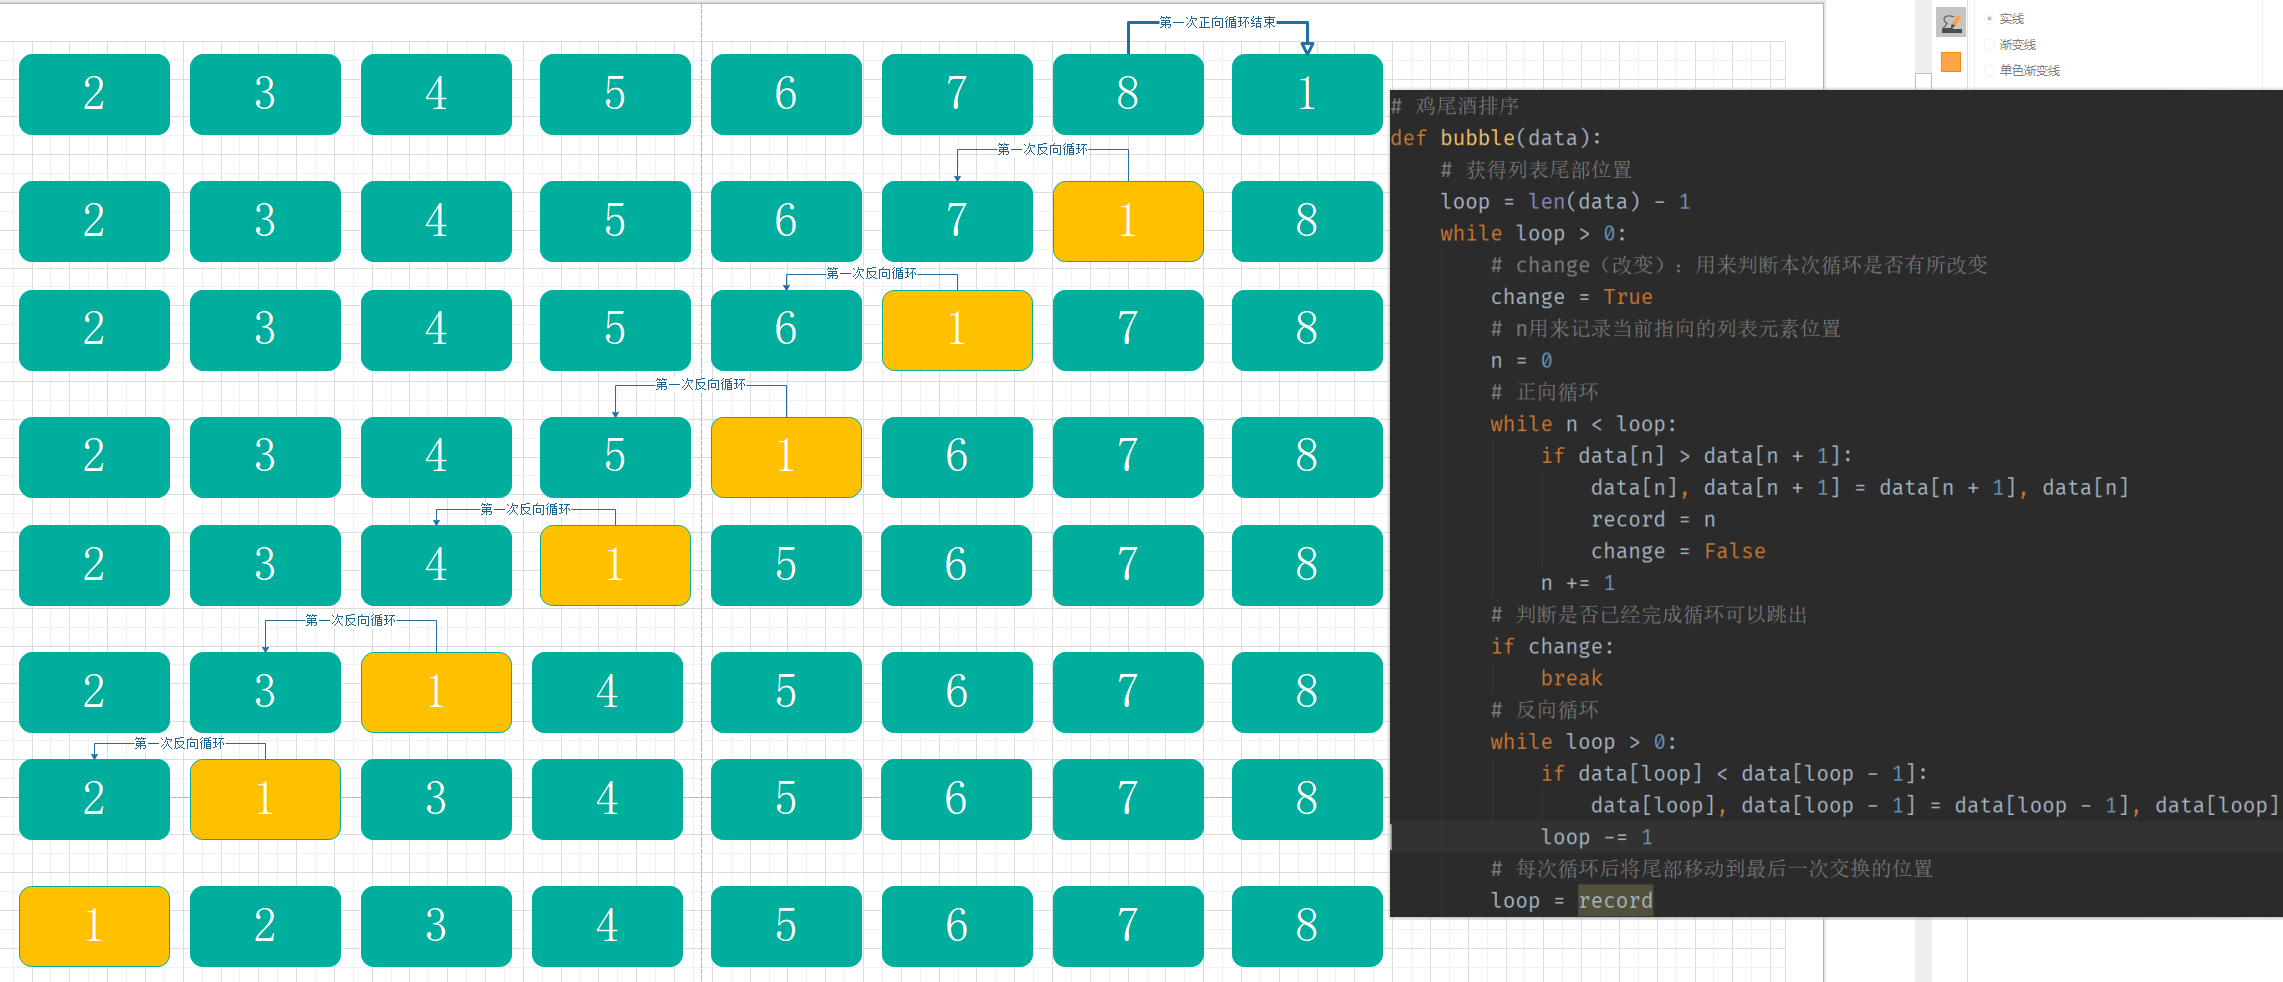Click the '# 反向循环' comment
This screenshot has height=982, width=2283.
click(1544, 710)
